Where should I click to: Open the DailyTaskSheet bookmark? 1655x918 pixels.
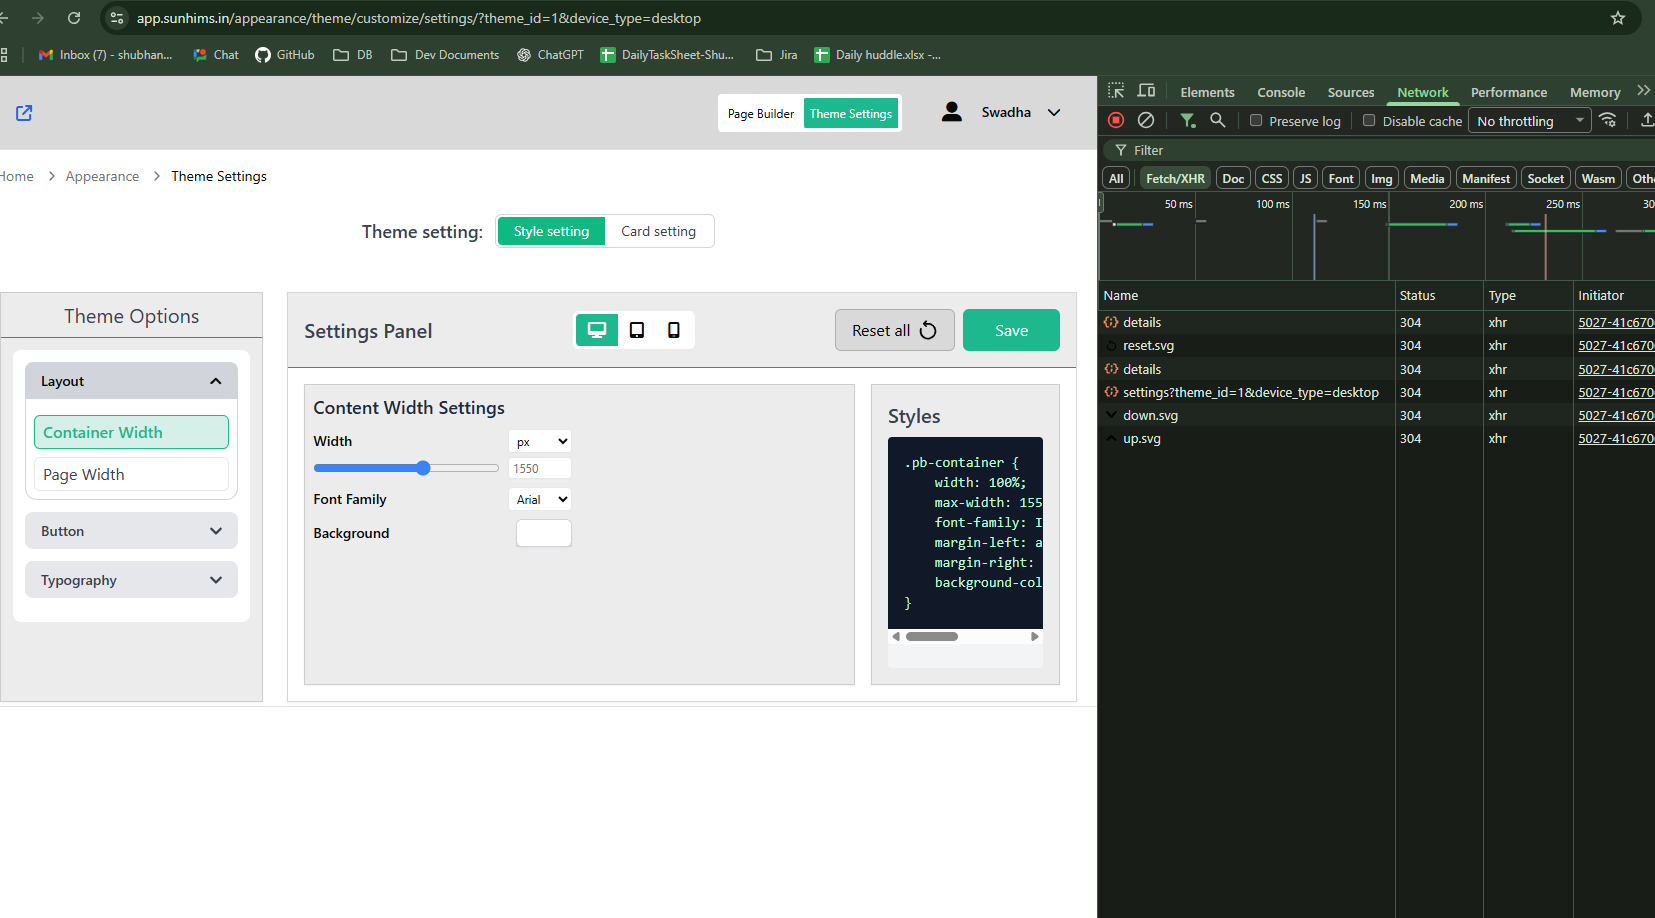[x=667, y=55]
